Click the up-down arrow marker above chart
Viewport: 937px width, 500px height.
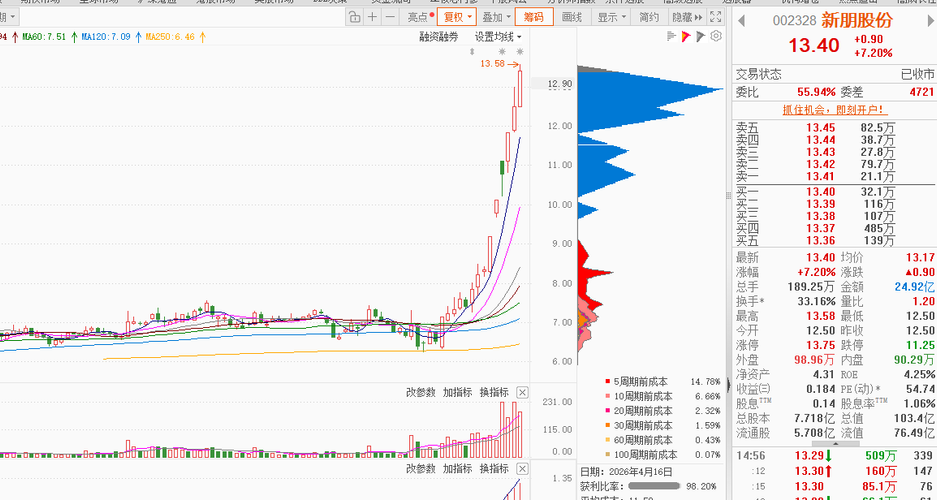pyautogui.click(x=472, y=52)
